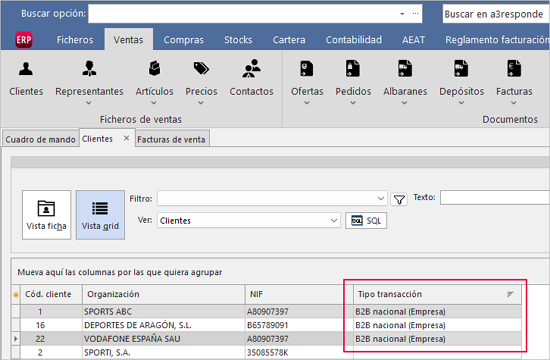Sort by Cód. cliente column header
The image size is (550, 360).
(51, 294)
